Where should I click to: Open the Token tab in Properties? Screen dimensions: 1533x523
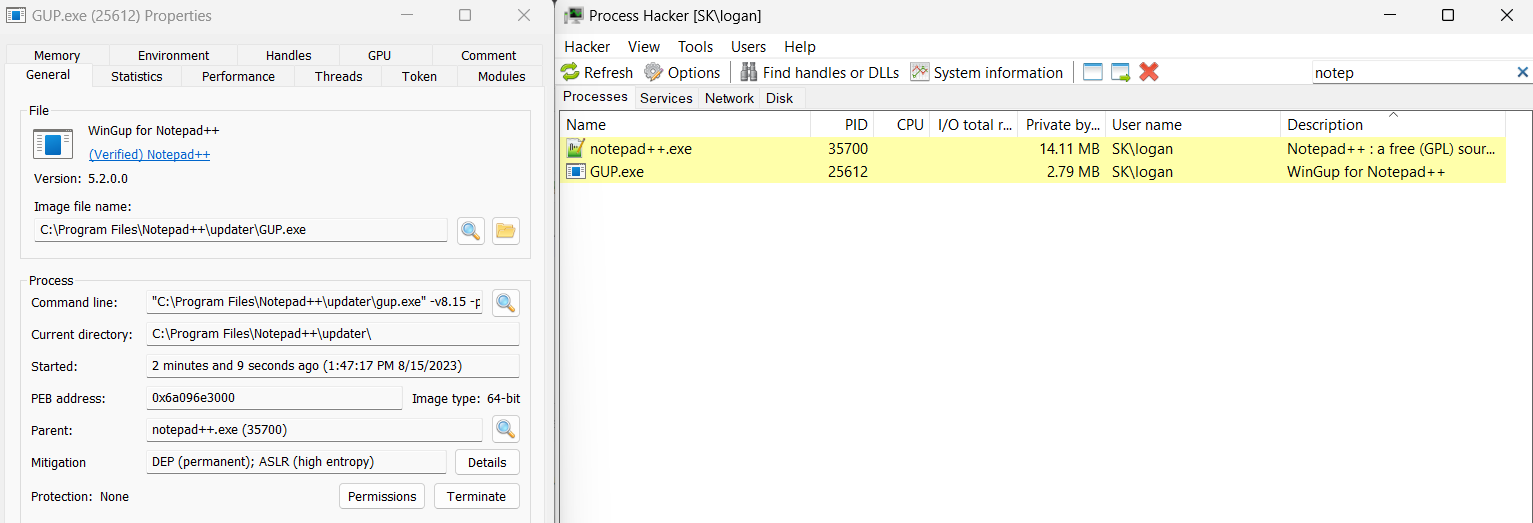pyautogui.click(x=419, y=77)
